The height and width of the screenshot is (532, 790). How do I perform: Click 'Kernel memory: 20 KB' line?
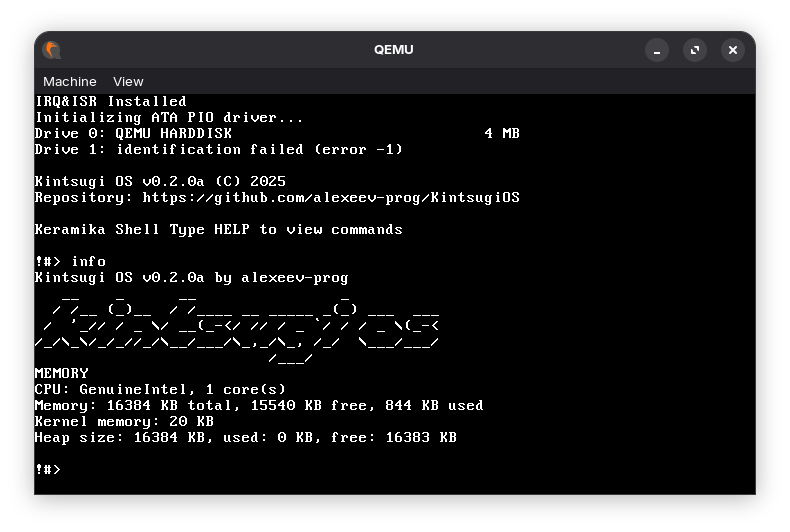(x=124, y=422)
